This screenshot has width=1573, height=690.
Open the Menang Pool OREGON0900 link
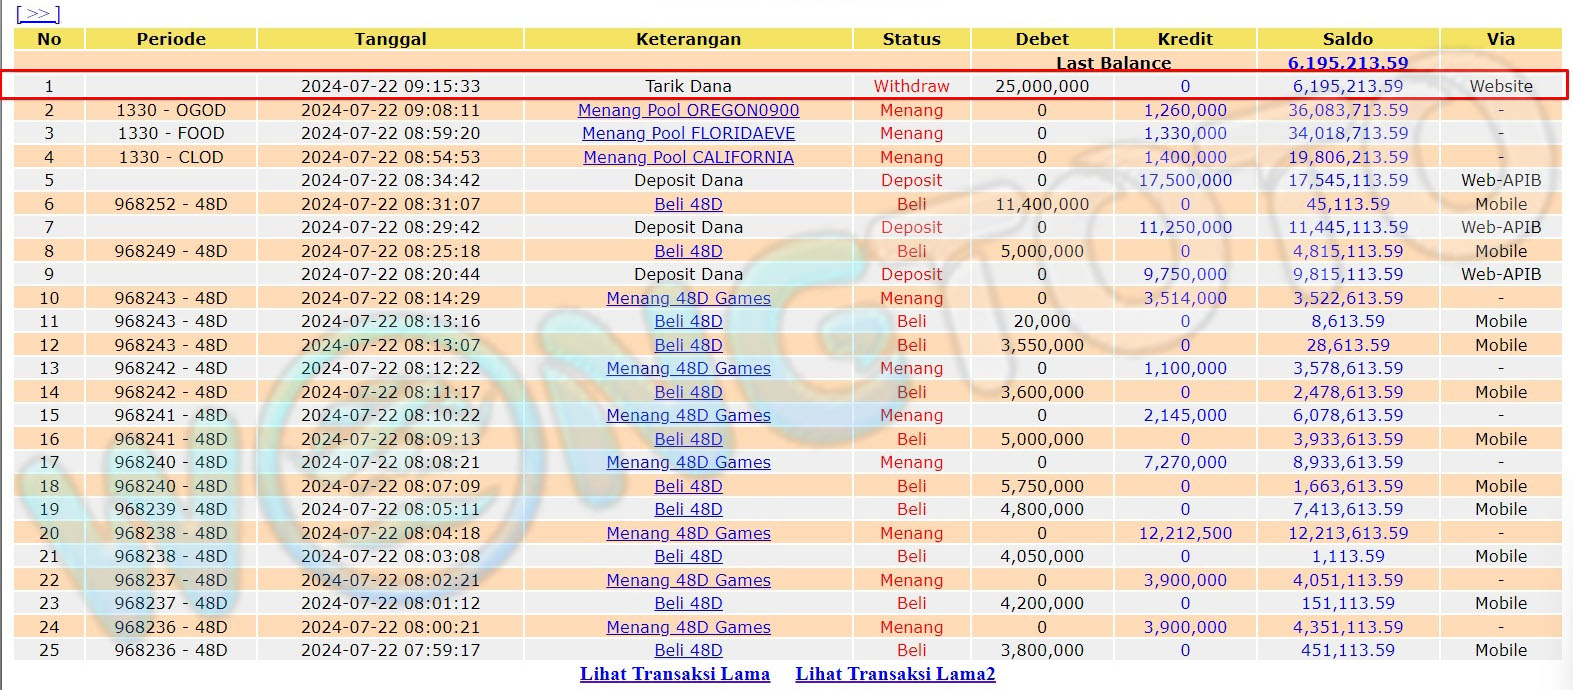[x=688, y=110]
